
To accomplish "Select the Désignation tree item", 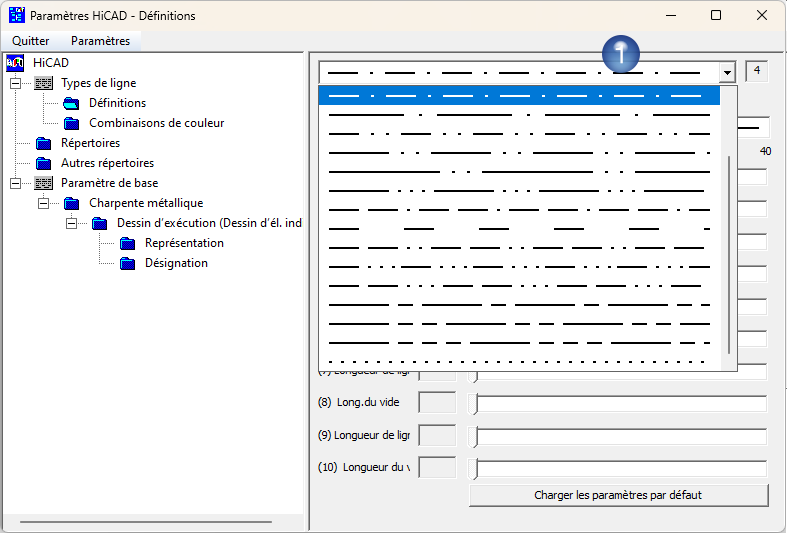I will pos(176,263).
